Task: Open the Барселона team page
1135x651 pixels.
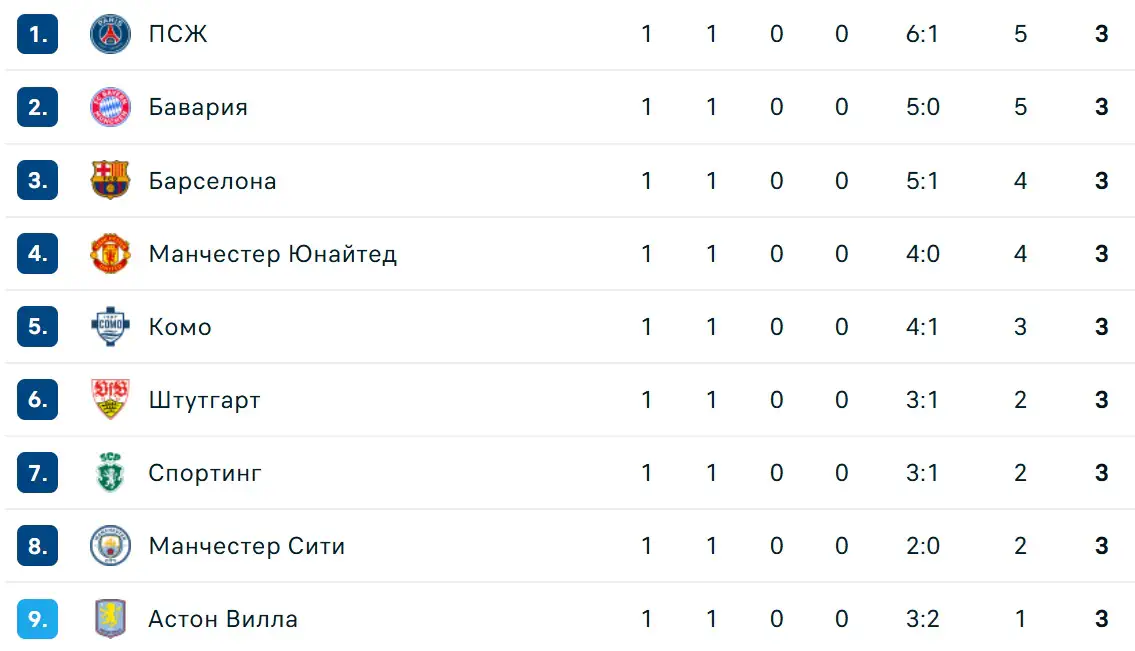Action: [212, 180]
